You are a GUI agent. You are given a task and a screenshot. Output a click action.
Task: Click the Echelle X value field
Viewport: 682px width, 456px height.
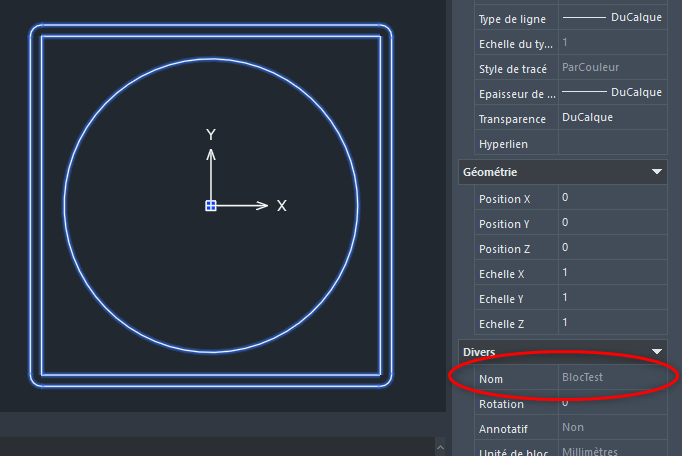click(x=611, y=273)
